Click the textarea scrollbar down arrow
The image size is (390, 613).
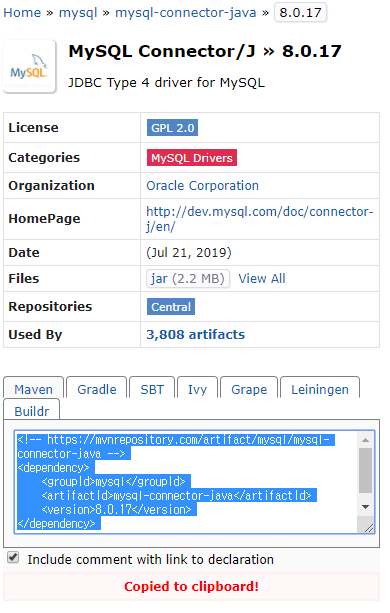(365, 507)
